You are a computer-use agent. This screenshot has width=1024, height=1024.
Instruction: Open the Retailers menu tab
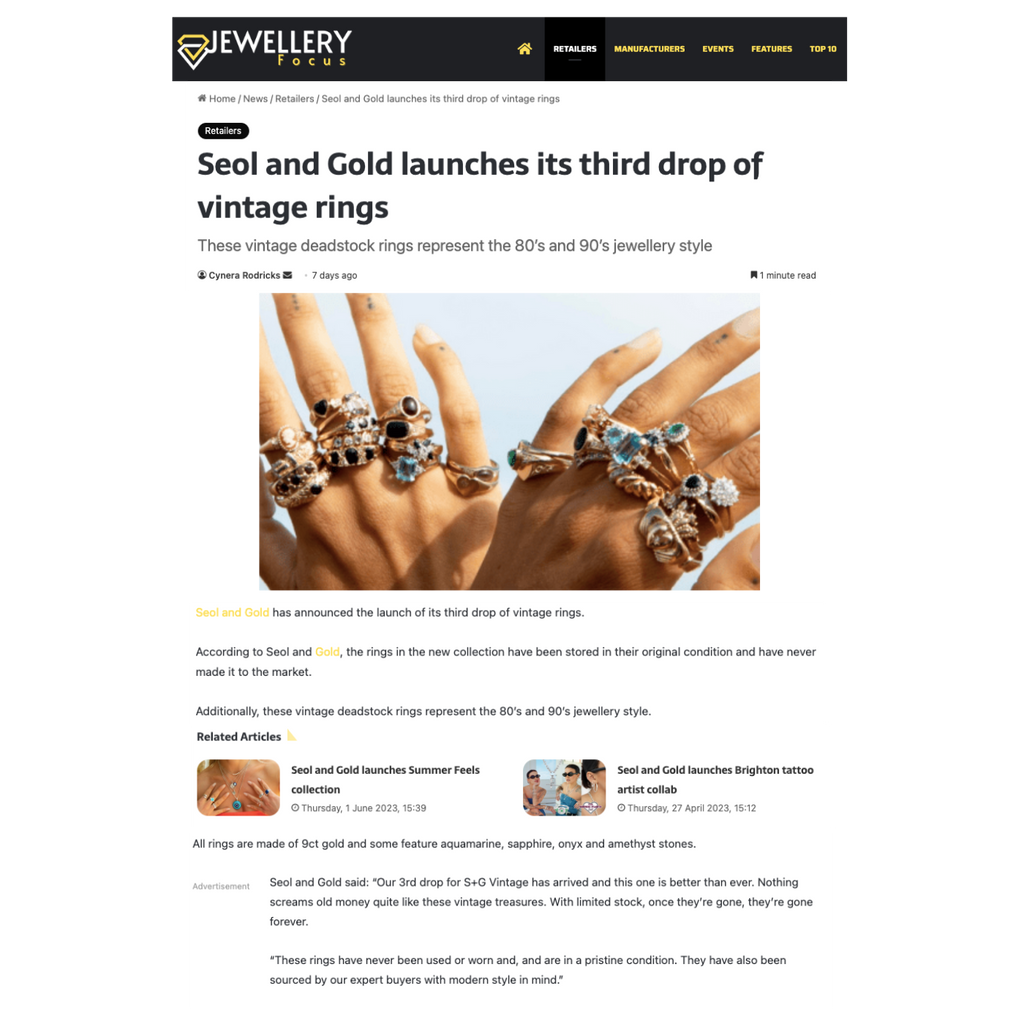(575, 49)
